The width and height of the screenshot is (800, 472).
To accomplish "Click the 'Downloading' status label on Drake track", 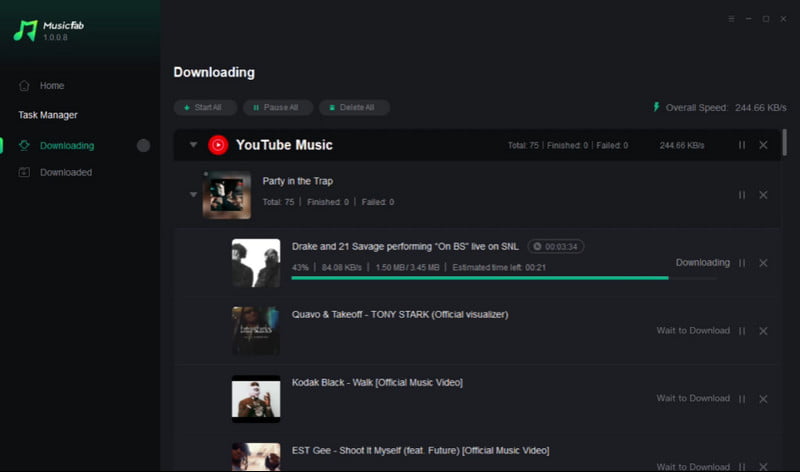I will tap(703, 262).
